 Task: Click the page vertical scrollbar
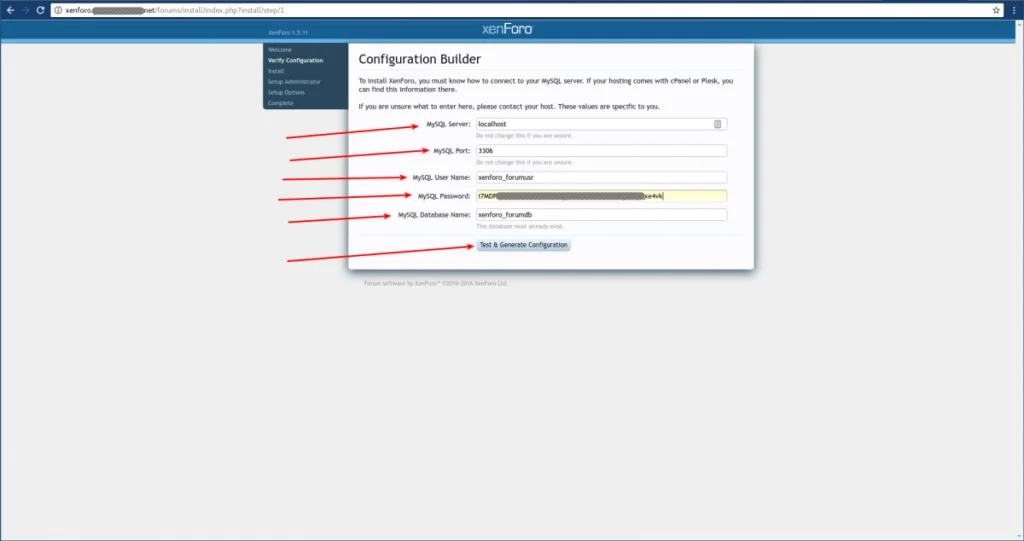coord(1019,281)
